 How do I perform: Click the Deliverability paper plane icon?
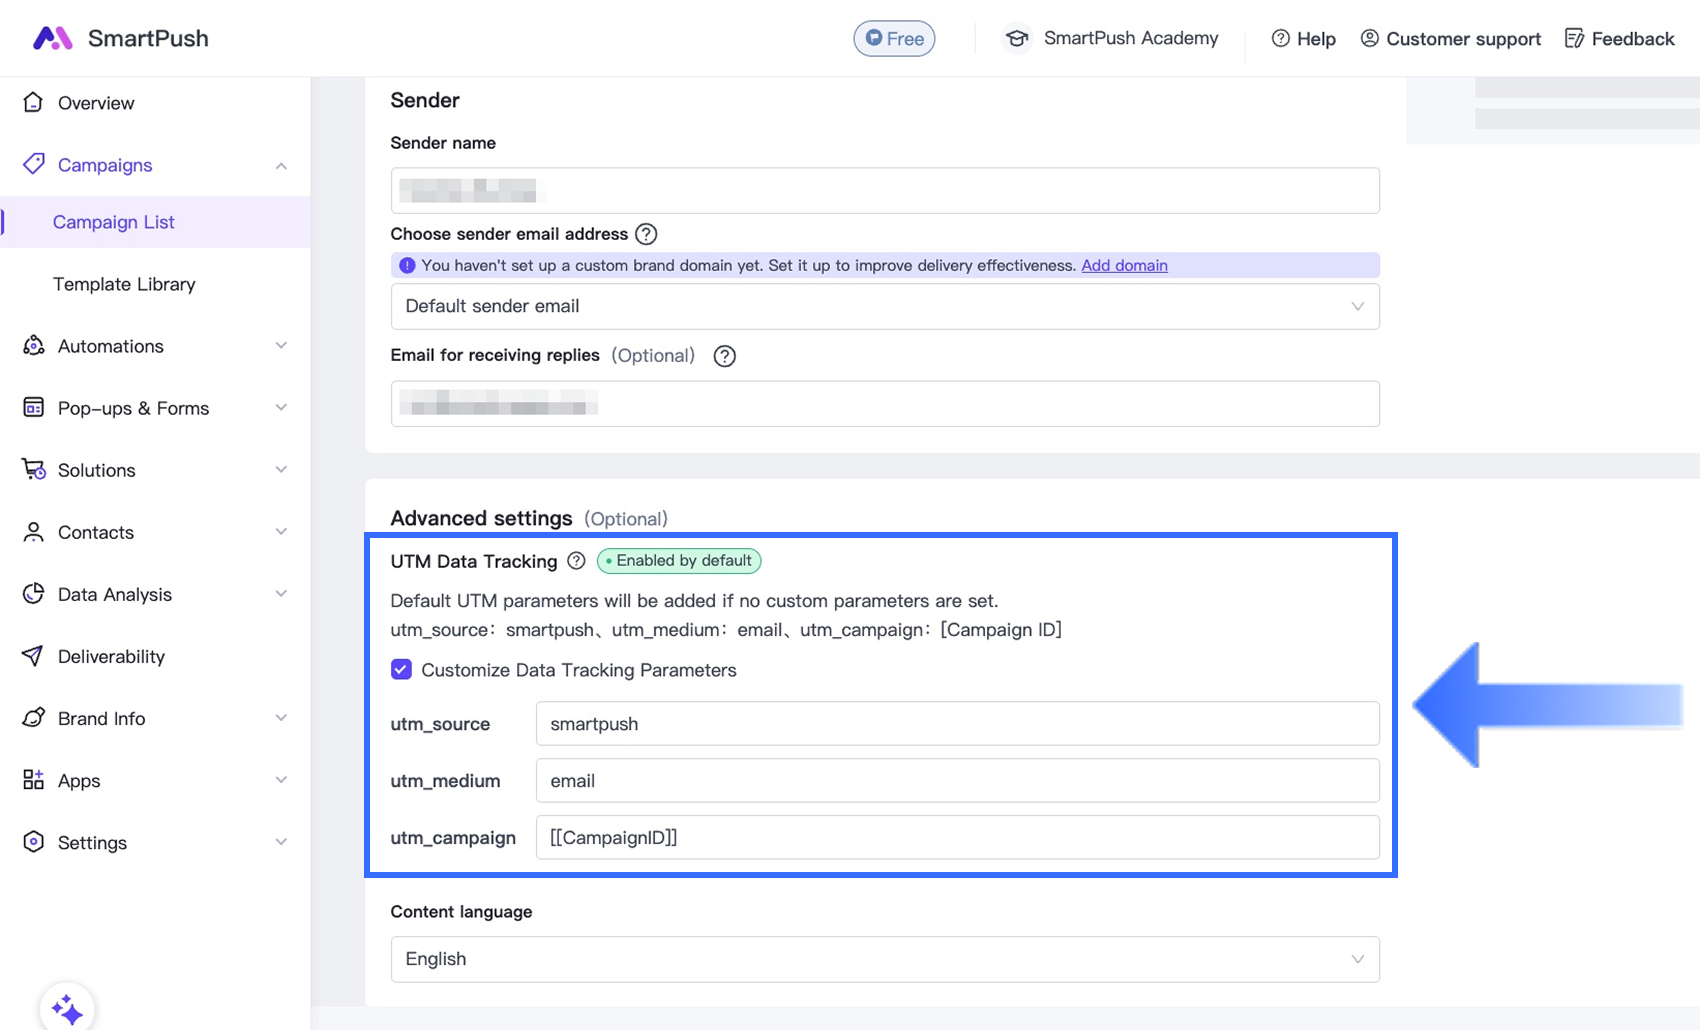[33, 656]
